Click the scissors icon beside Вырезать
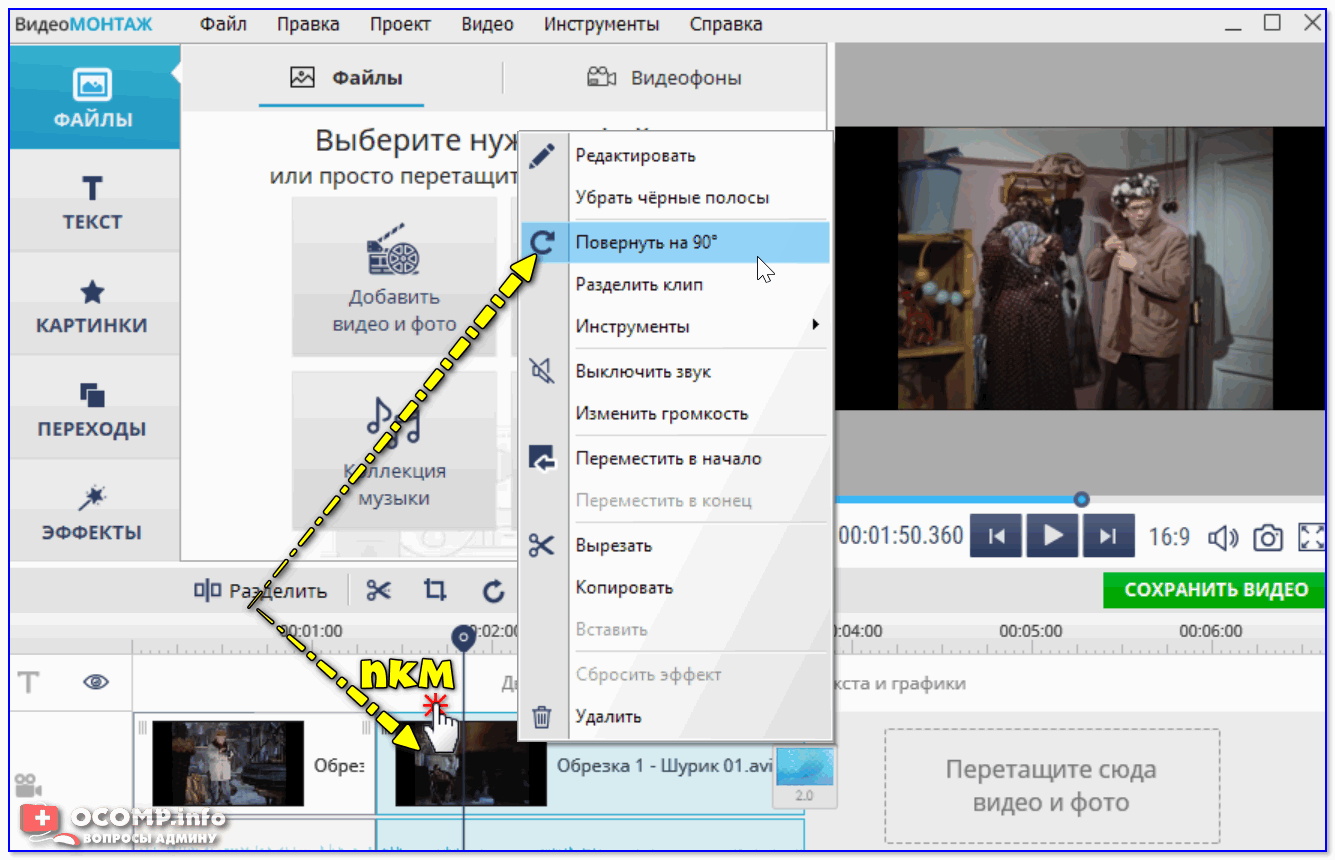 point(542,546)
